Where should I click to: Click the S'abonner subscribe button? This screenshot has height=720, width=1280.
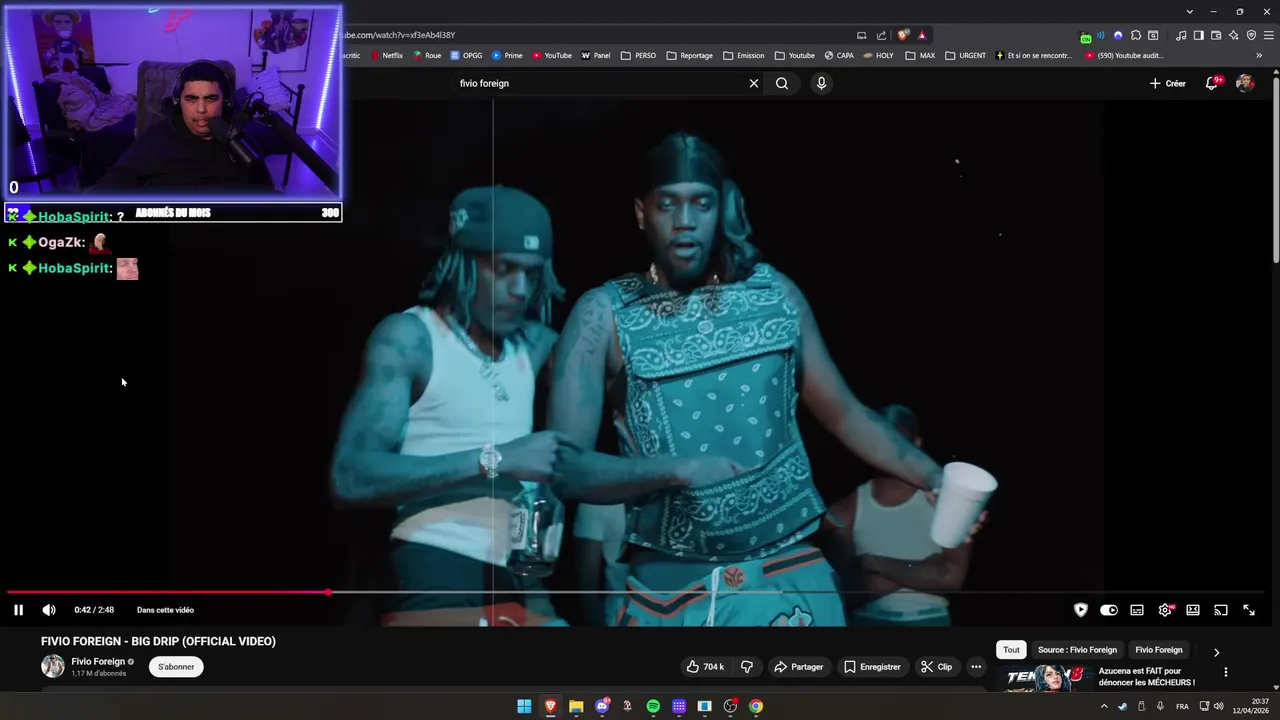tap(176, 667)
